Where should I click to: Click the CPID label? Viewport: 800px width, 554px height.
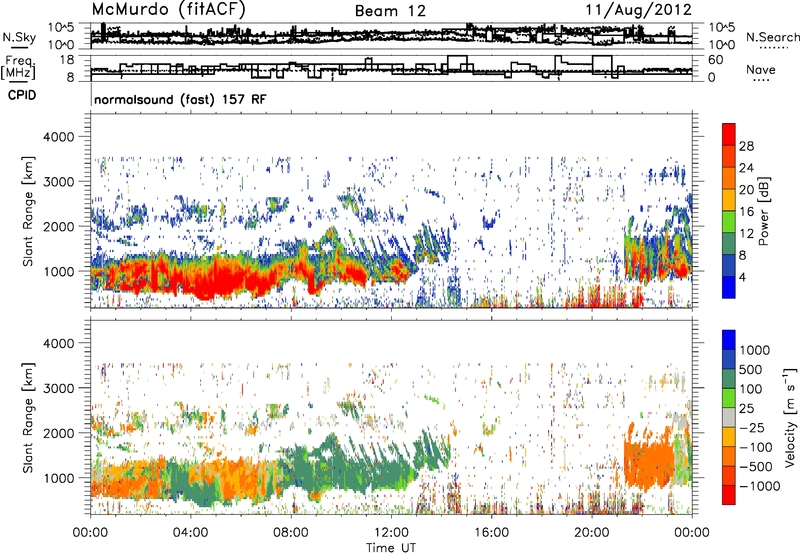click(22, 95)
